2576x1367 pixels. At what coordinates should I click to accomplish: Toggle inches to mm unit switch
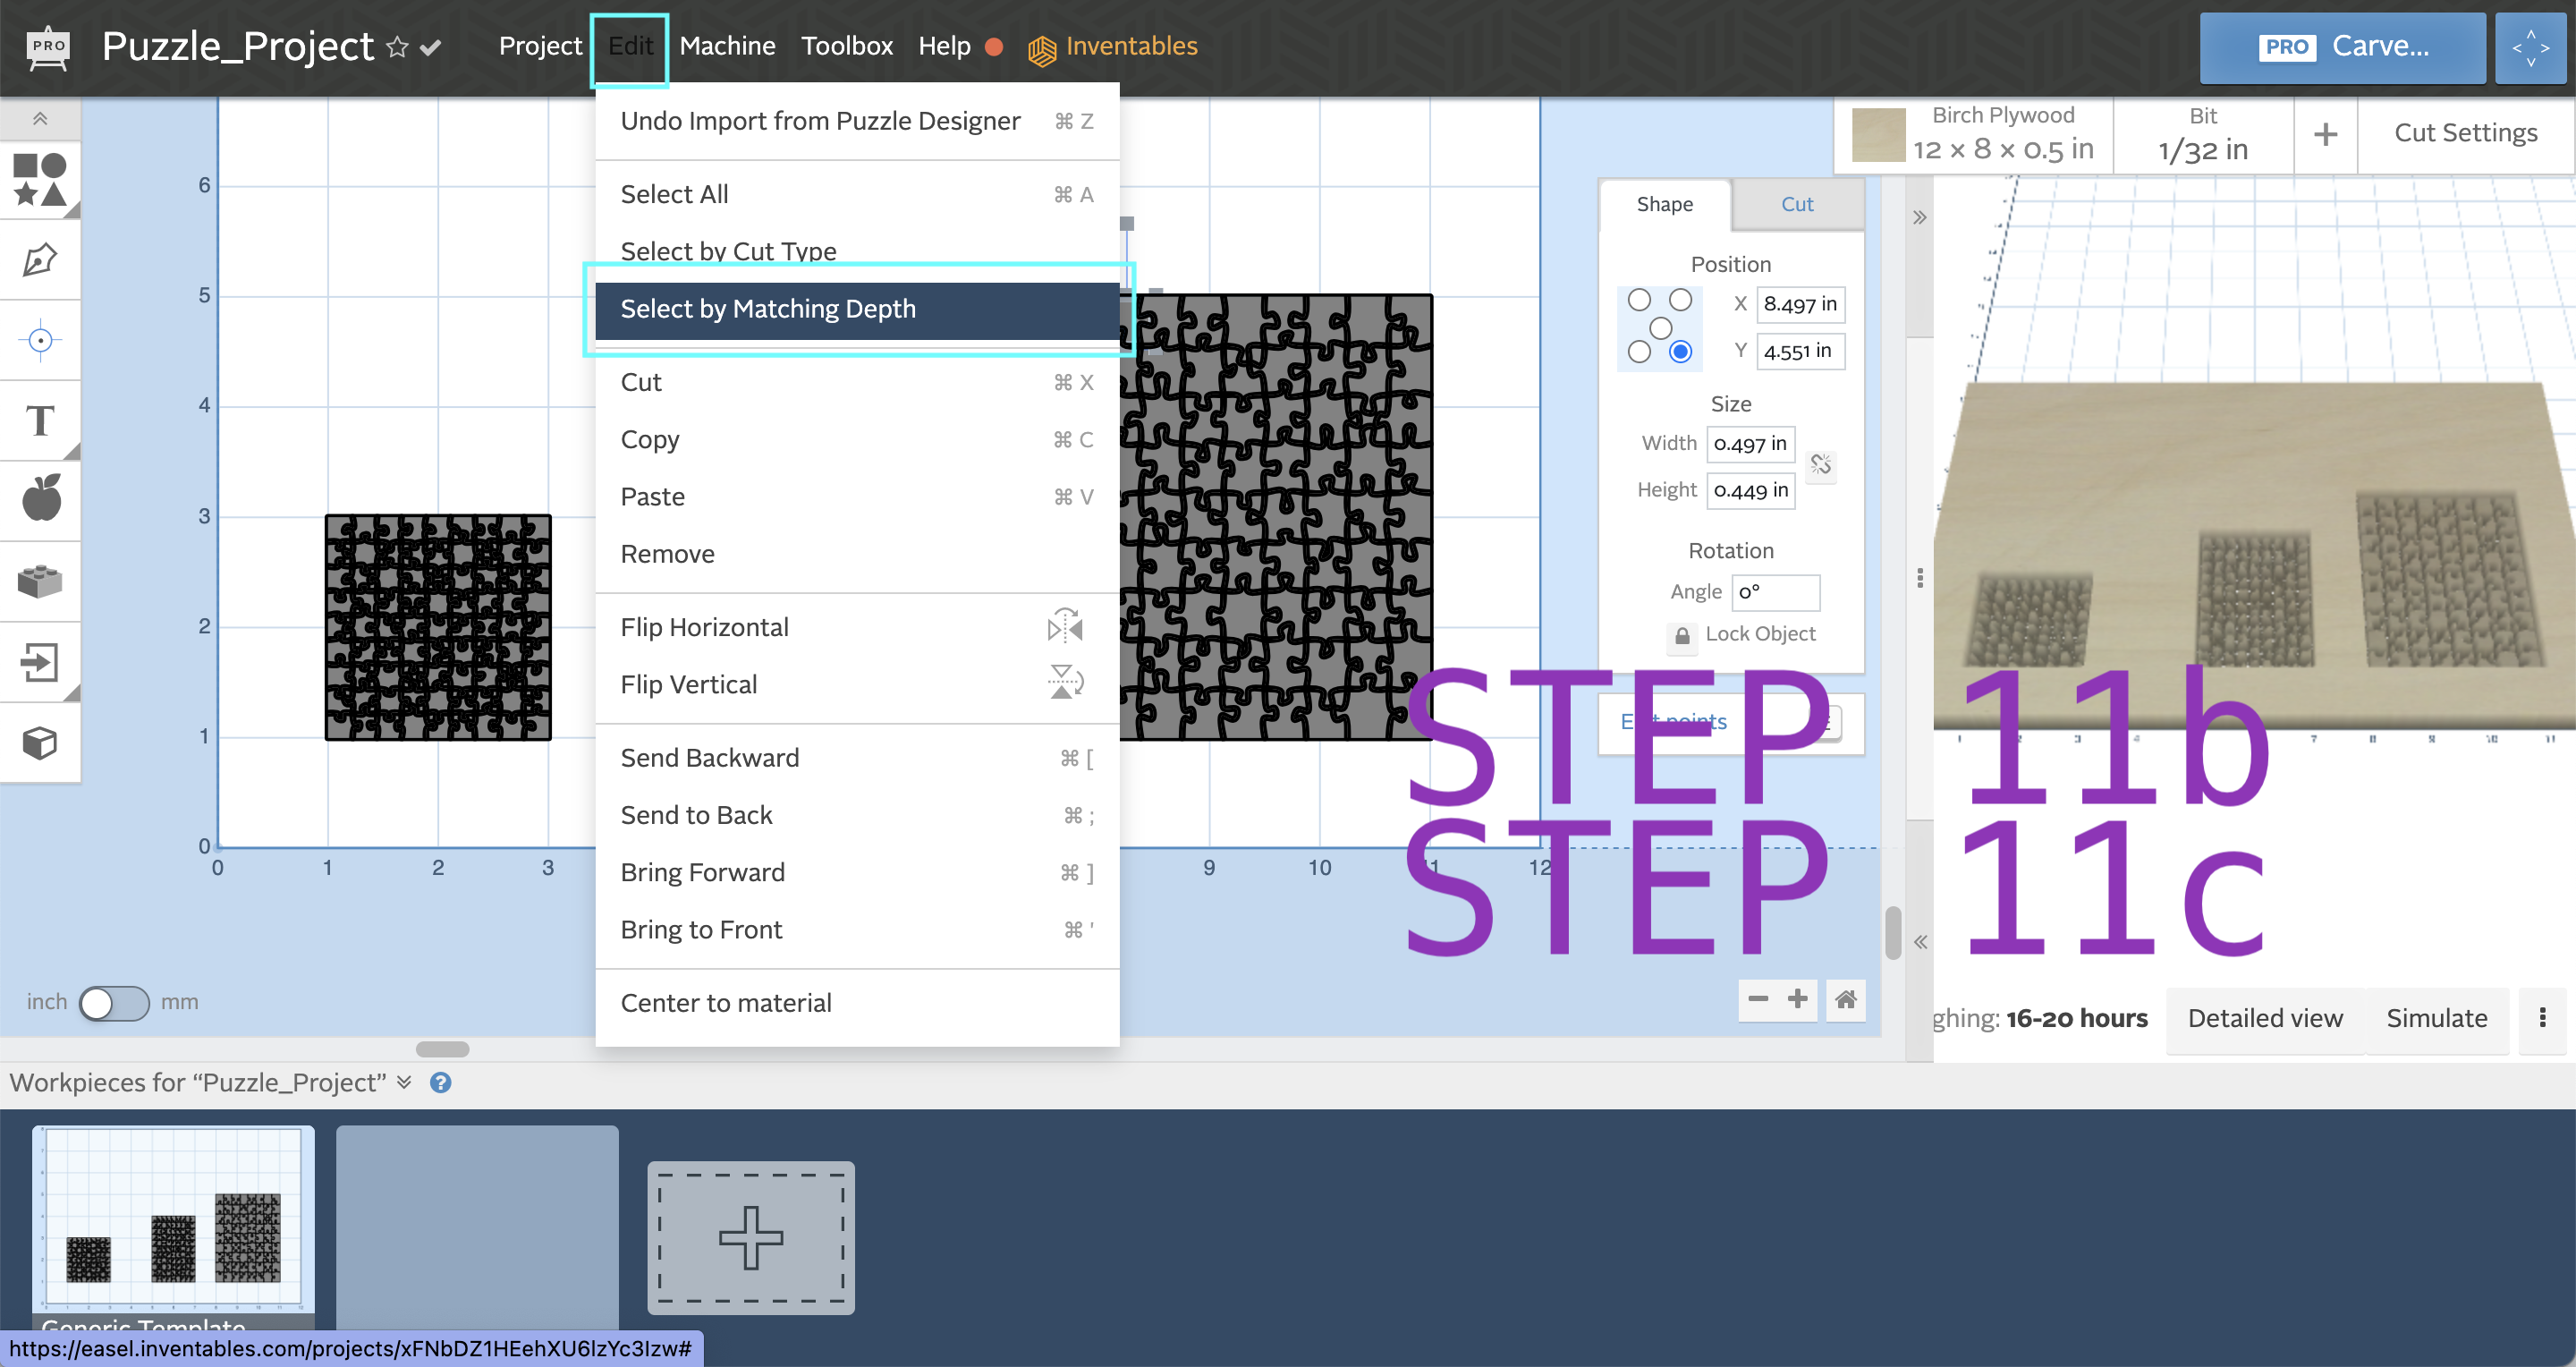pyautogui.click(x=114, y=1002)
